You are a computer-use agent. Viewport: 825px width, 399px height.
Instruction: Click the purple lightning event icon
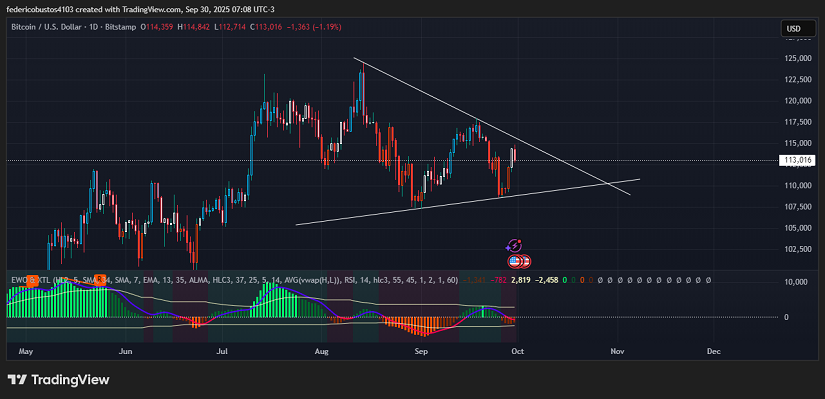(514, 246)
